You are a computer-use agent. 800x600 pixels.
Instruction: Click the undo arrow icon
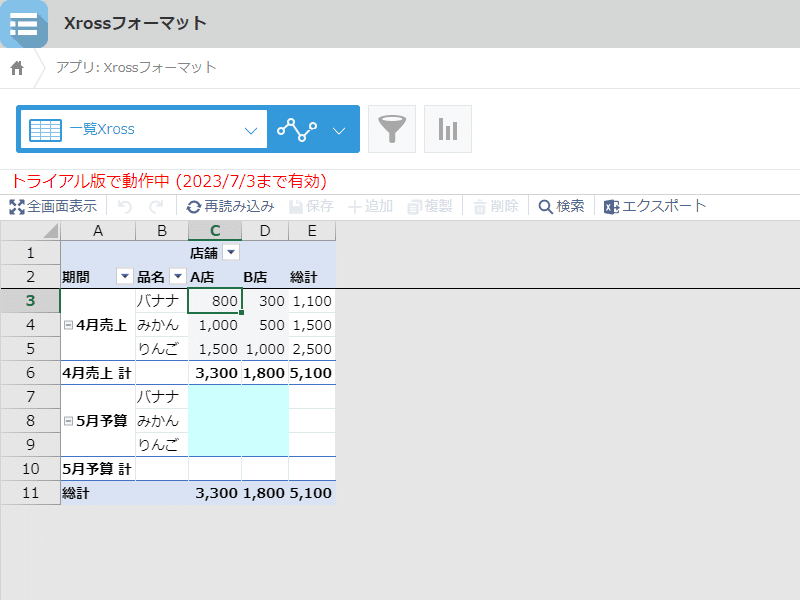[x=124, y=207]
